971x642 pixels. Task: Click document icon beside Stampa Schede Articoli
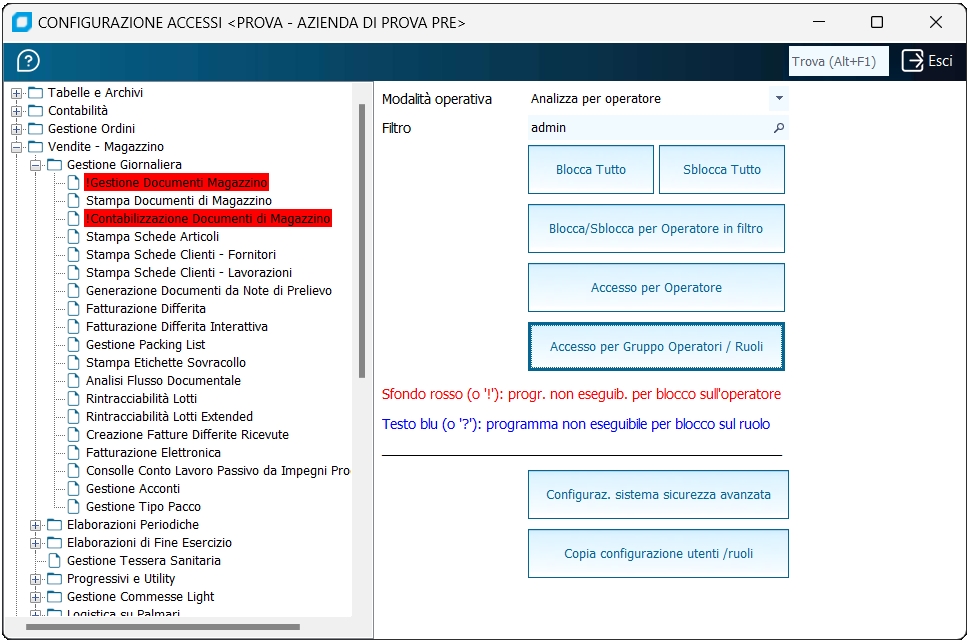tap(74, 236)
